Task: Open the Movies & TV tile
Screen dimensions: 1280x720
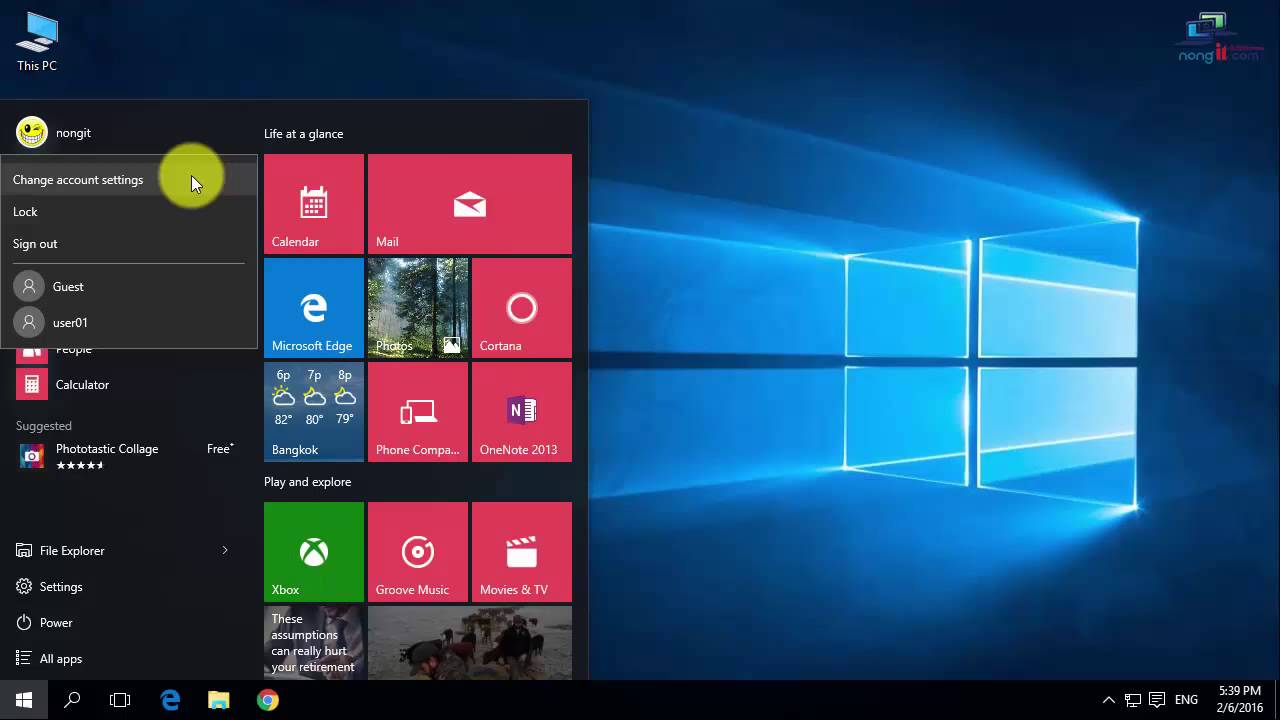Action: coord(522,552)
